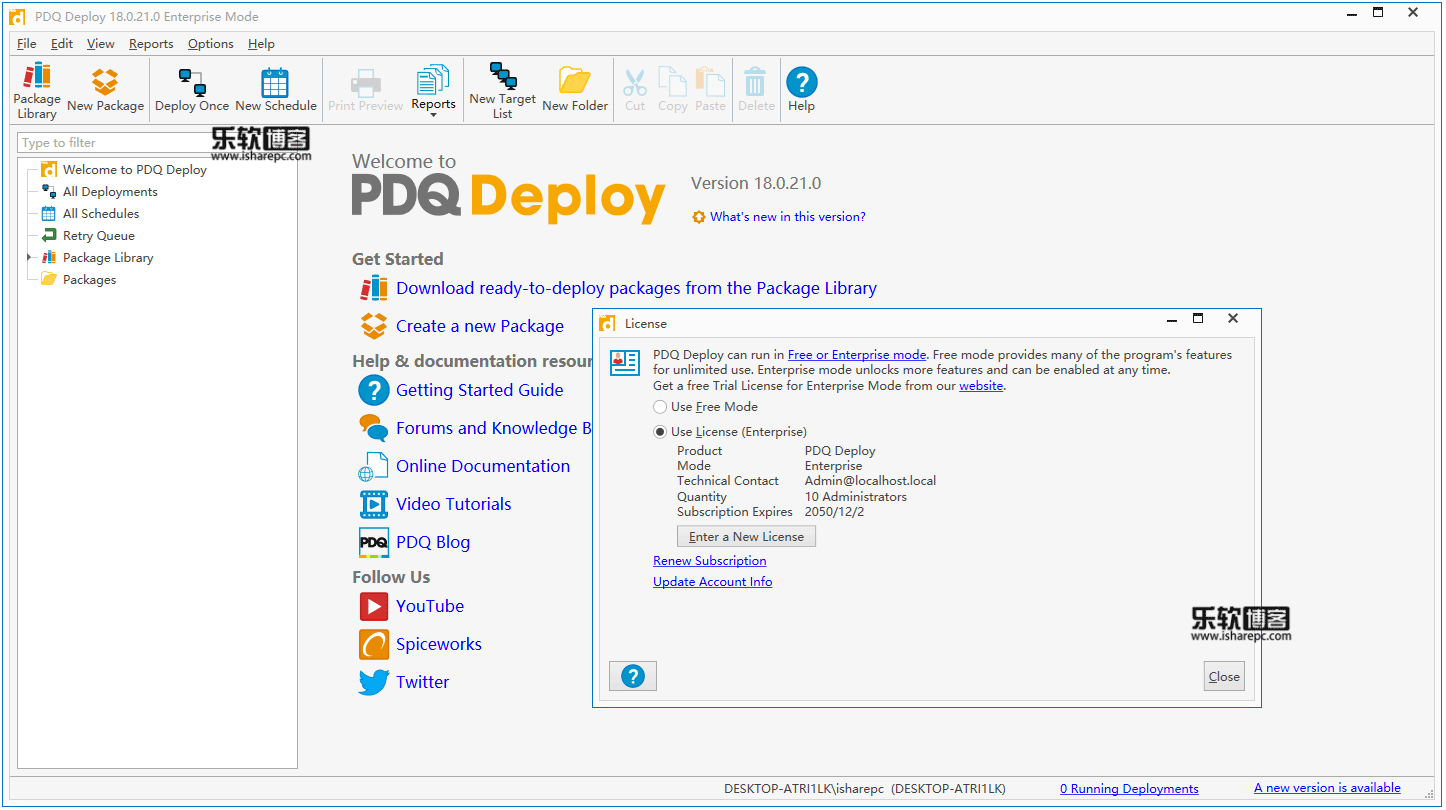Visit the PDQ Blog link
The width and height of the screenshot is (1446, 810).
[433, 542]
